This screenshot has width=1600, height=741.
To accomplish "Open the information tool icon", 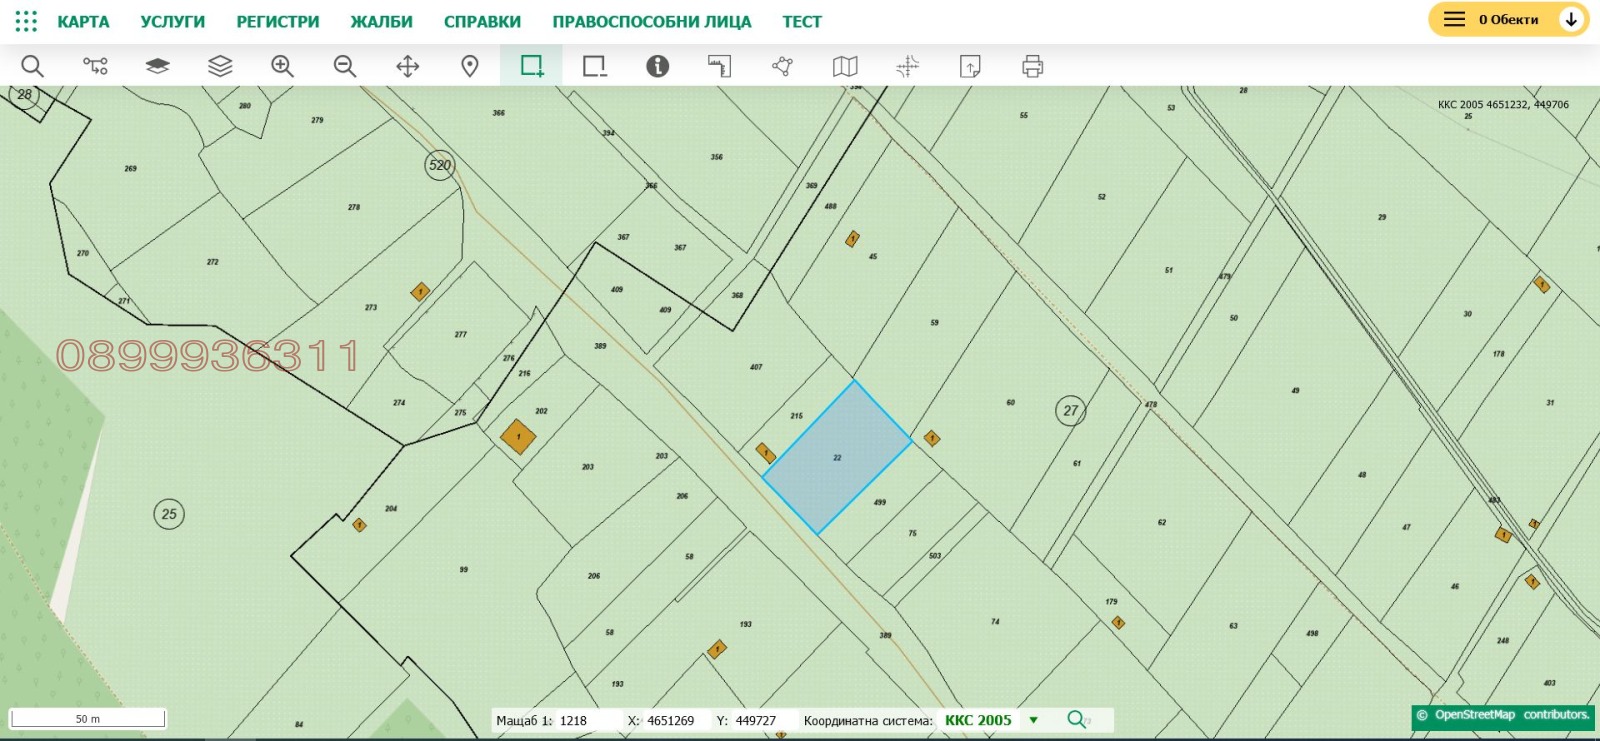I will point(657,66).
